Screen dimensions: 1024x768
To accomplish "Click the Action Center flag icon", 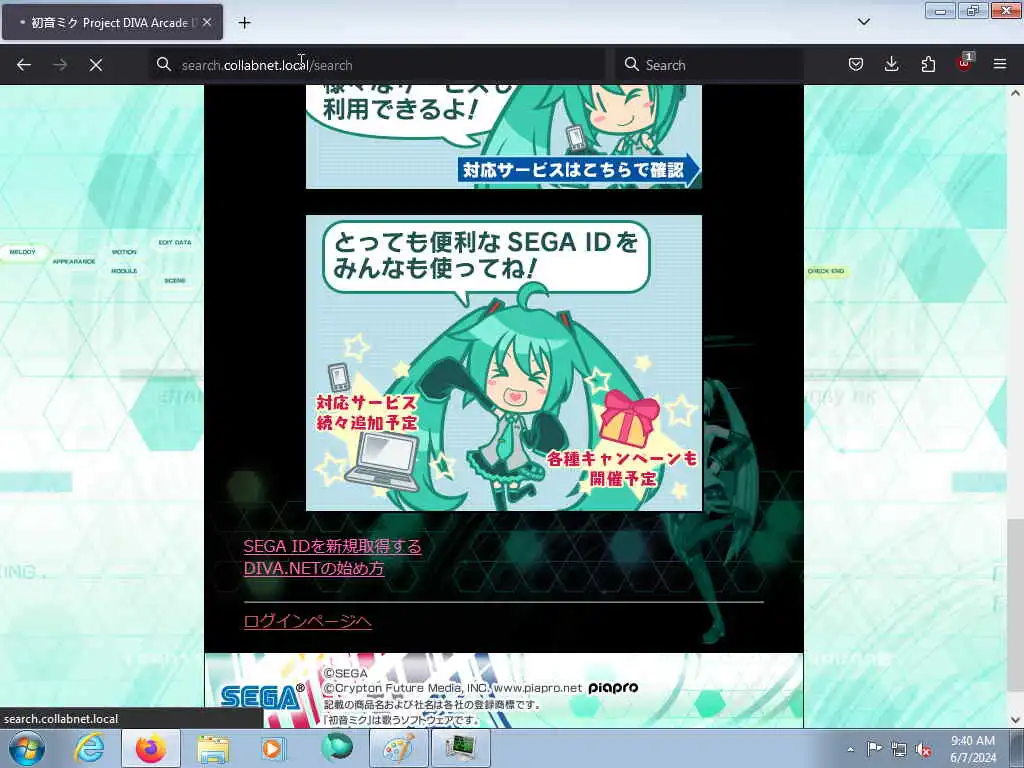I will (x=874, y=749).
